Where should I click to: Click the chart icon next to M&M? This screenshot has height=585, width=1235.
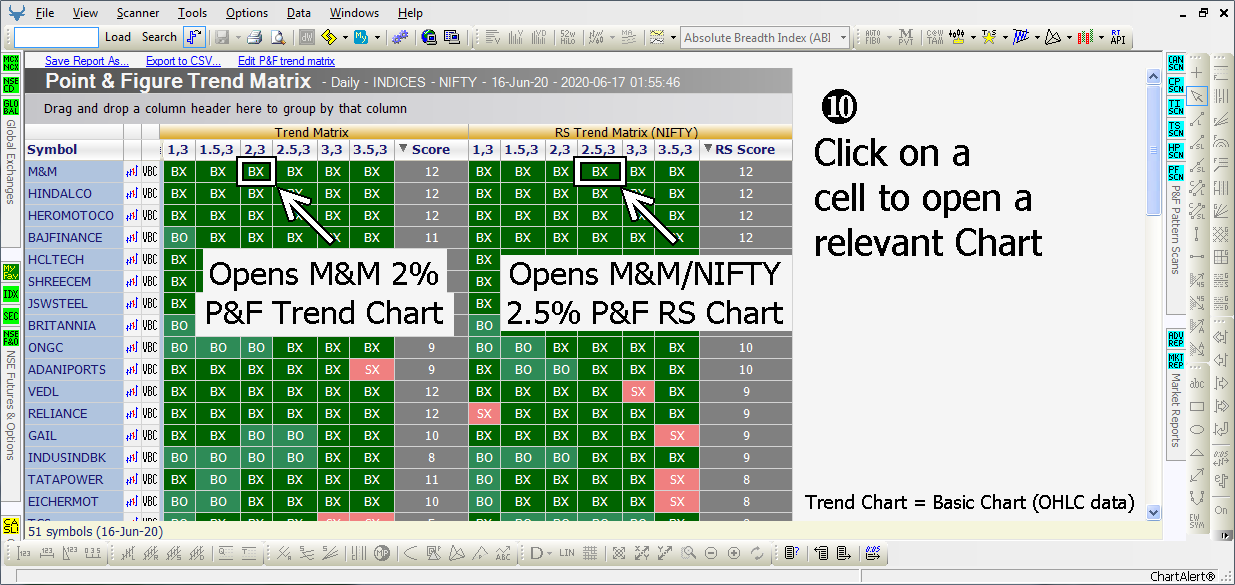[132, 171]
